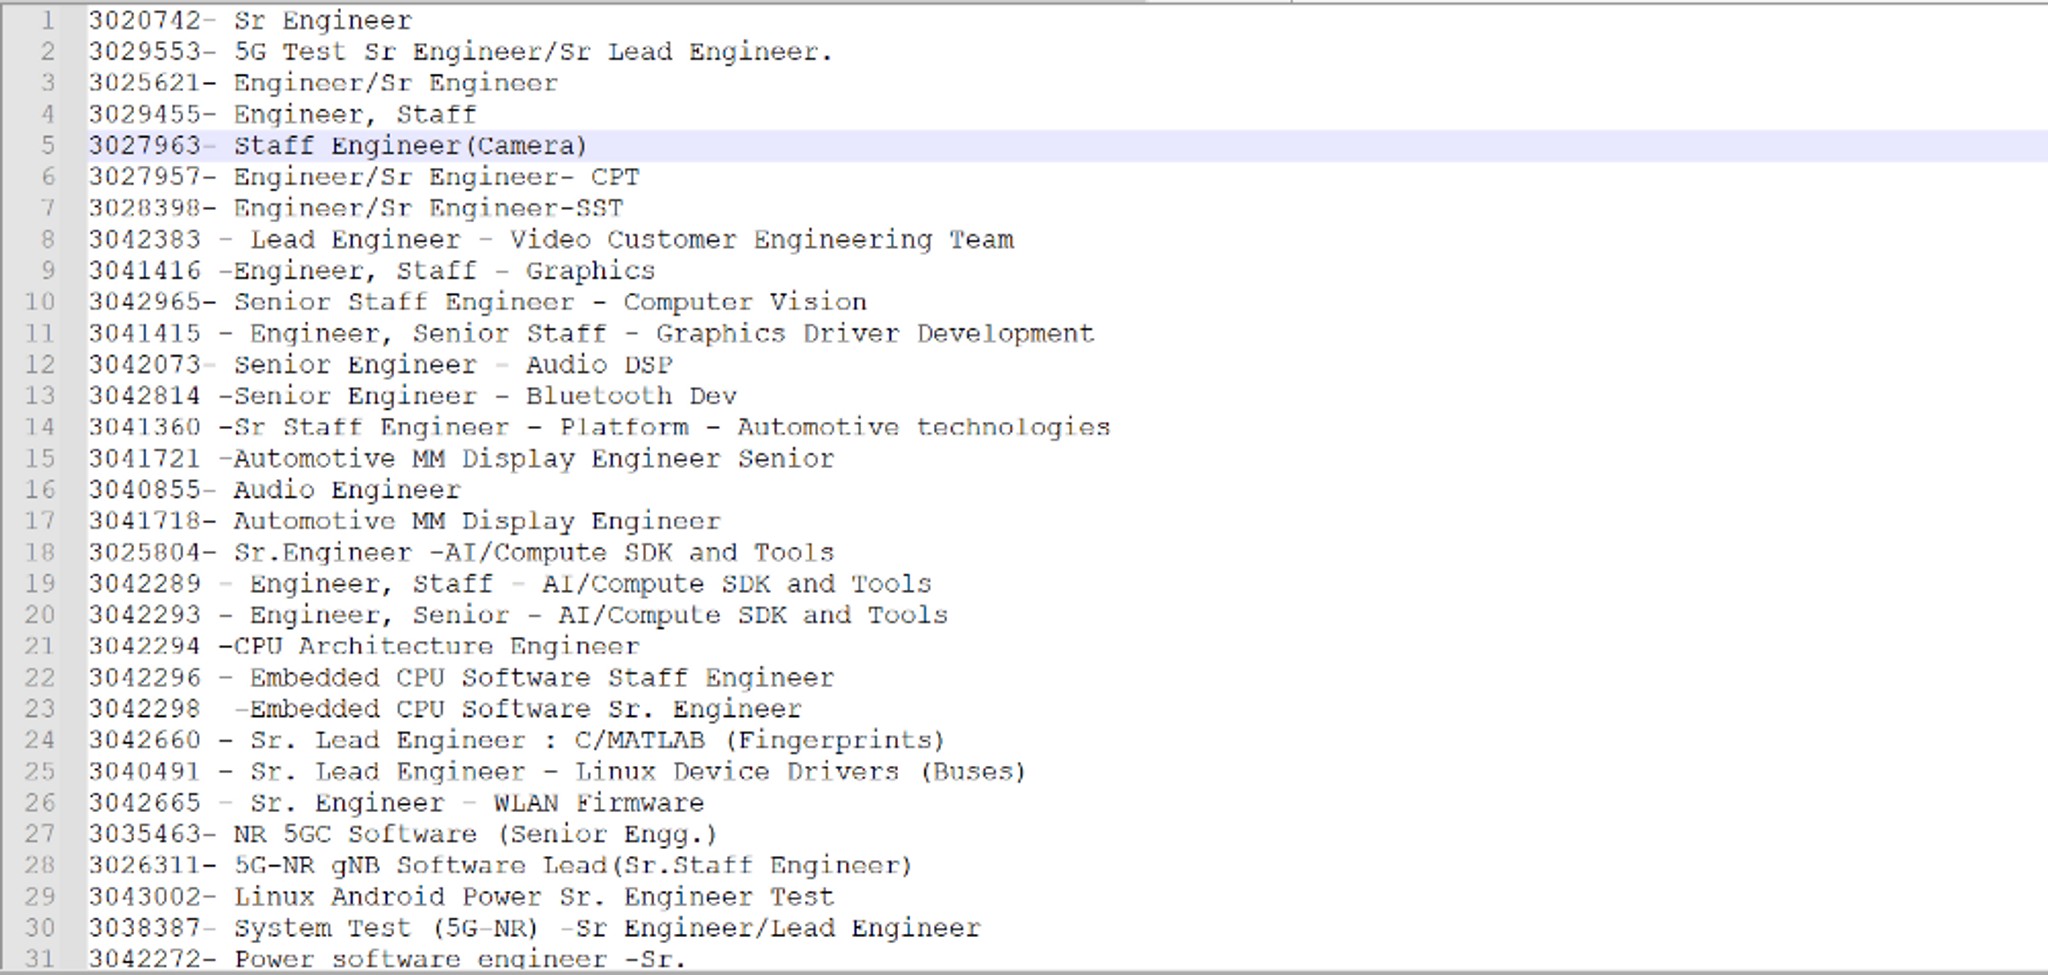Click line number 31 in the gutter

click(x=40, y=959)
